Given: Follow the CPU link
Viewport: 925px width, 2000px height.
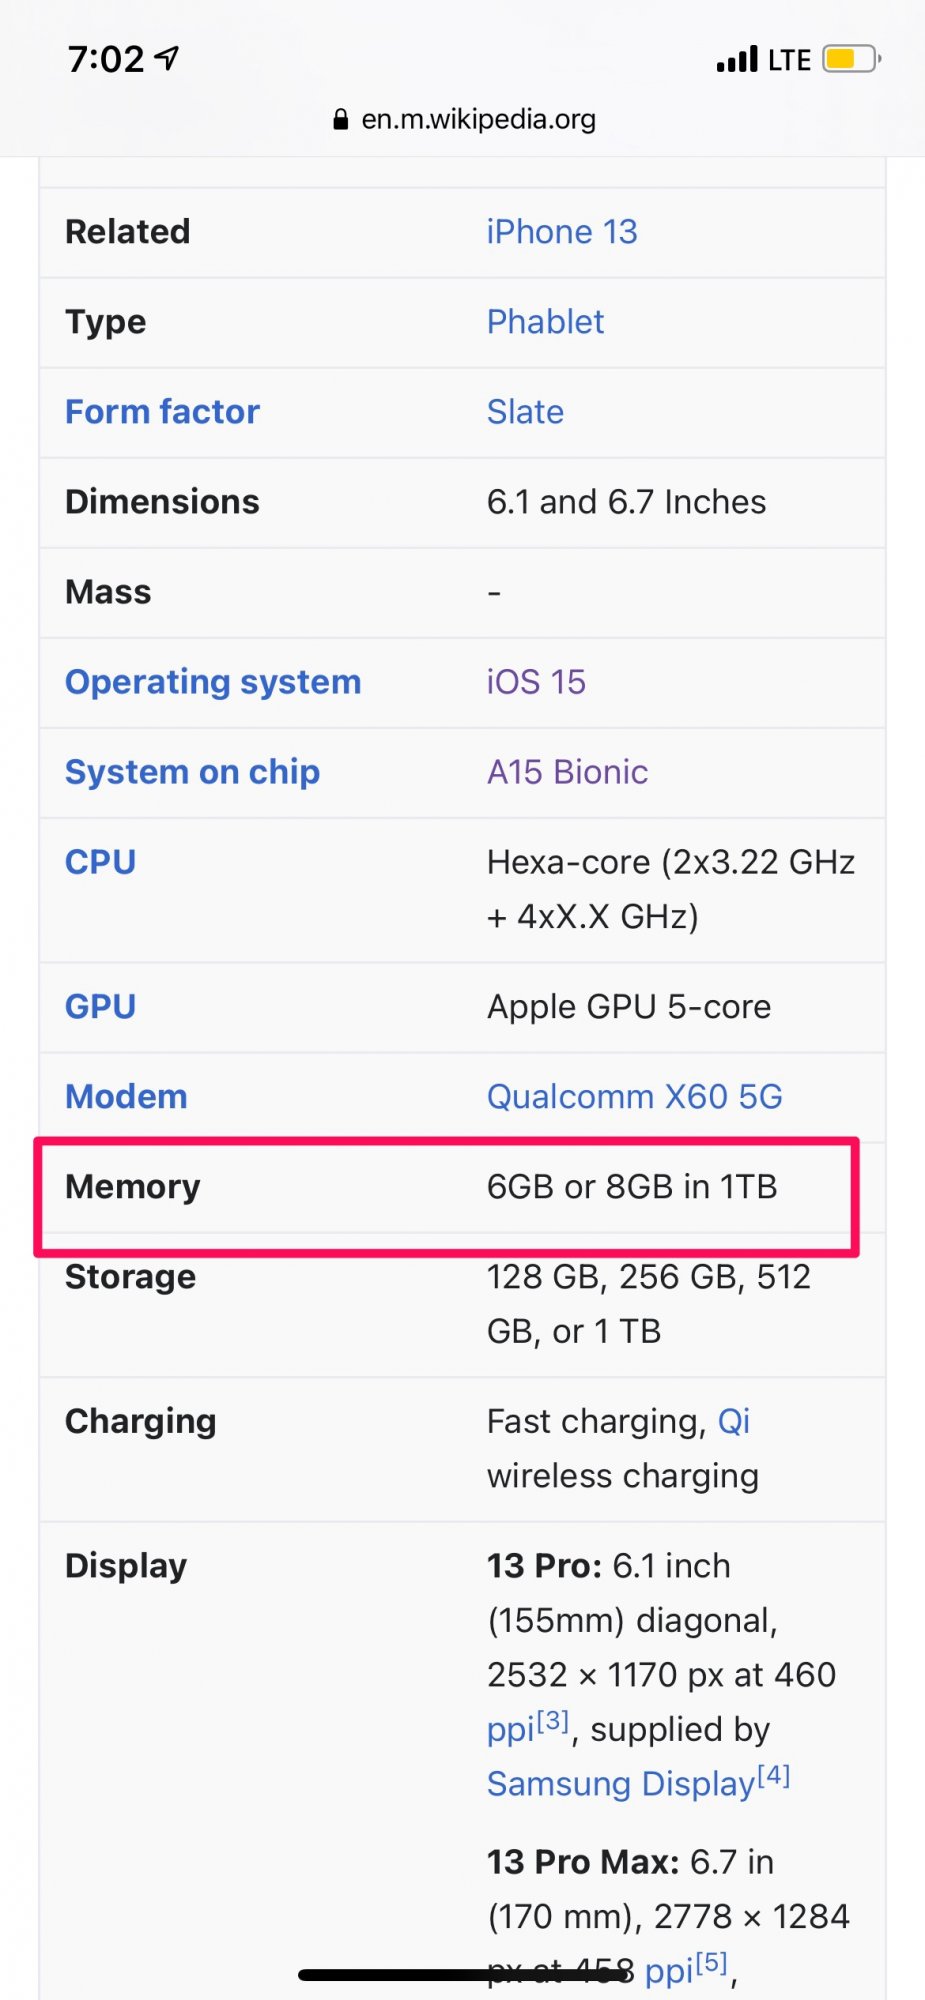Looking at the screenshot, I should tap(100, 862).
